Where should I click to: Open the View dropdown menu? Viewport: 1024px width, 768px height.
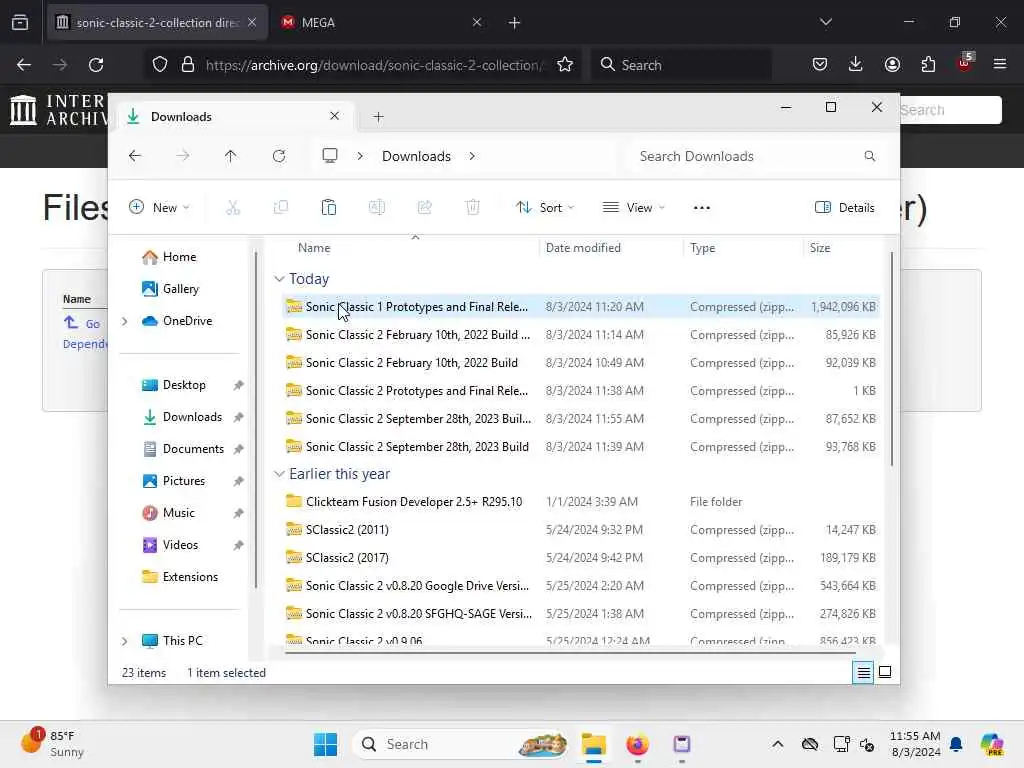pos(633,208)
